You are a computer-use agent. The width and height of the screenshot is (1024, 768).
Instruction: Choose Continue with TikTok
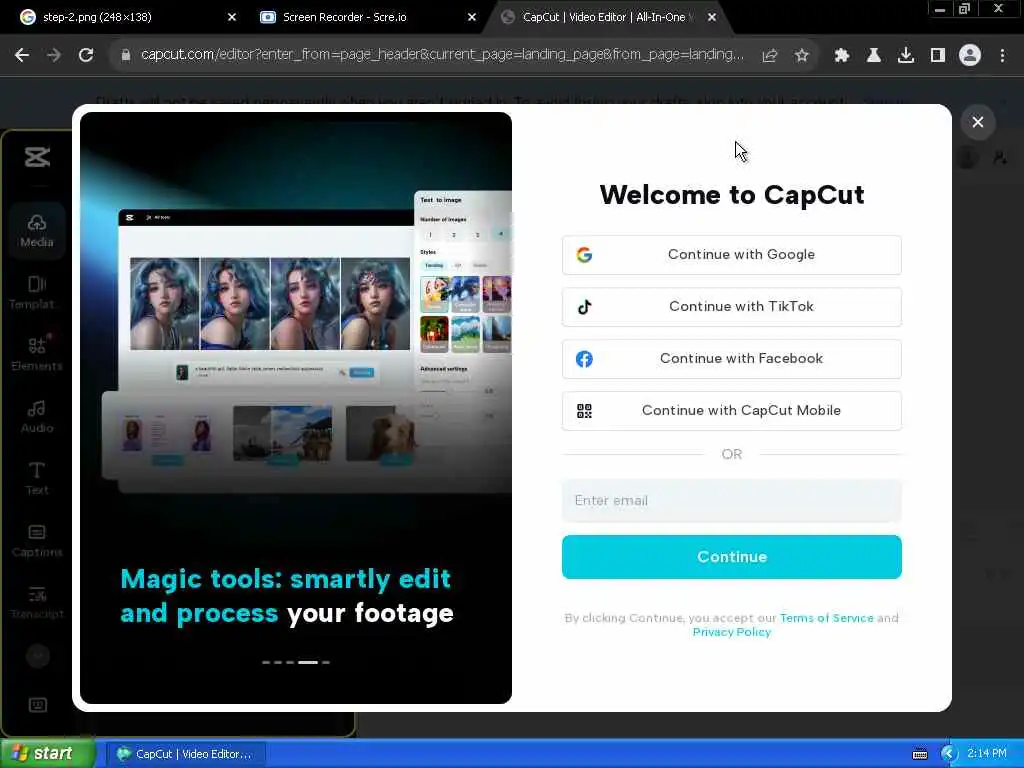tap(731, 307)
